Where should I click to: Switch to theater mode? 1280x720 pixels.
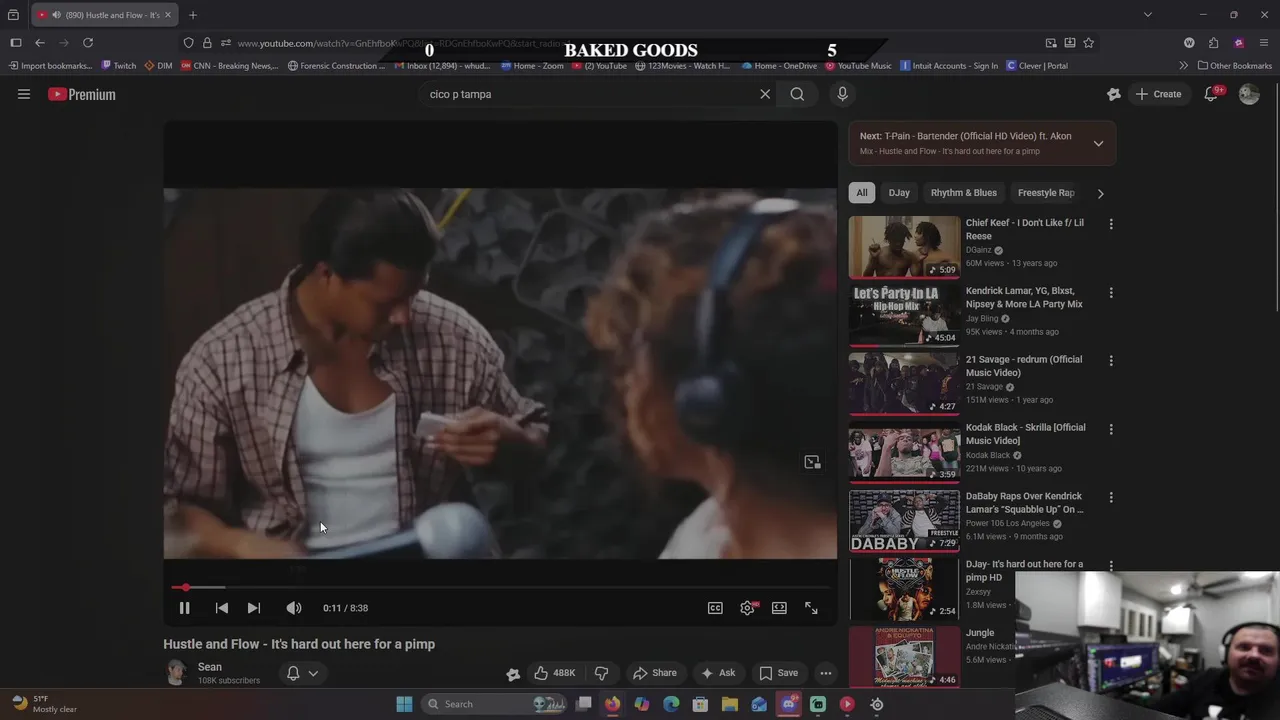tap(779, 608)
